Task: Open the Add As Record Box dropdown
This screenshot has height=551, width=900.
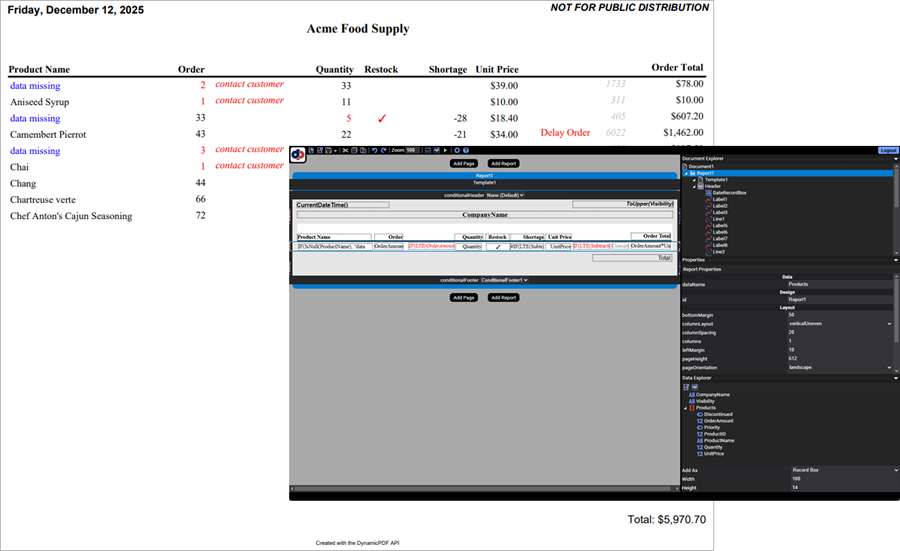Action: [839, 469]
